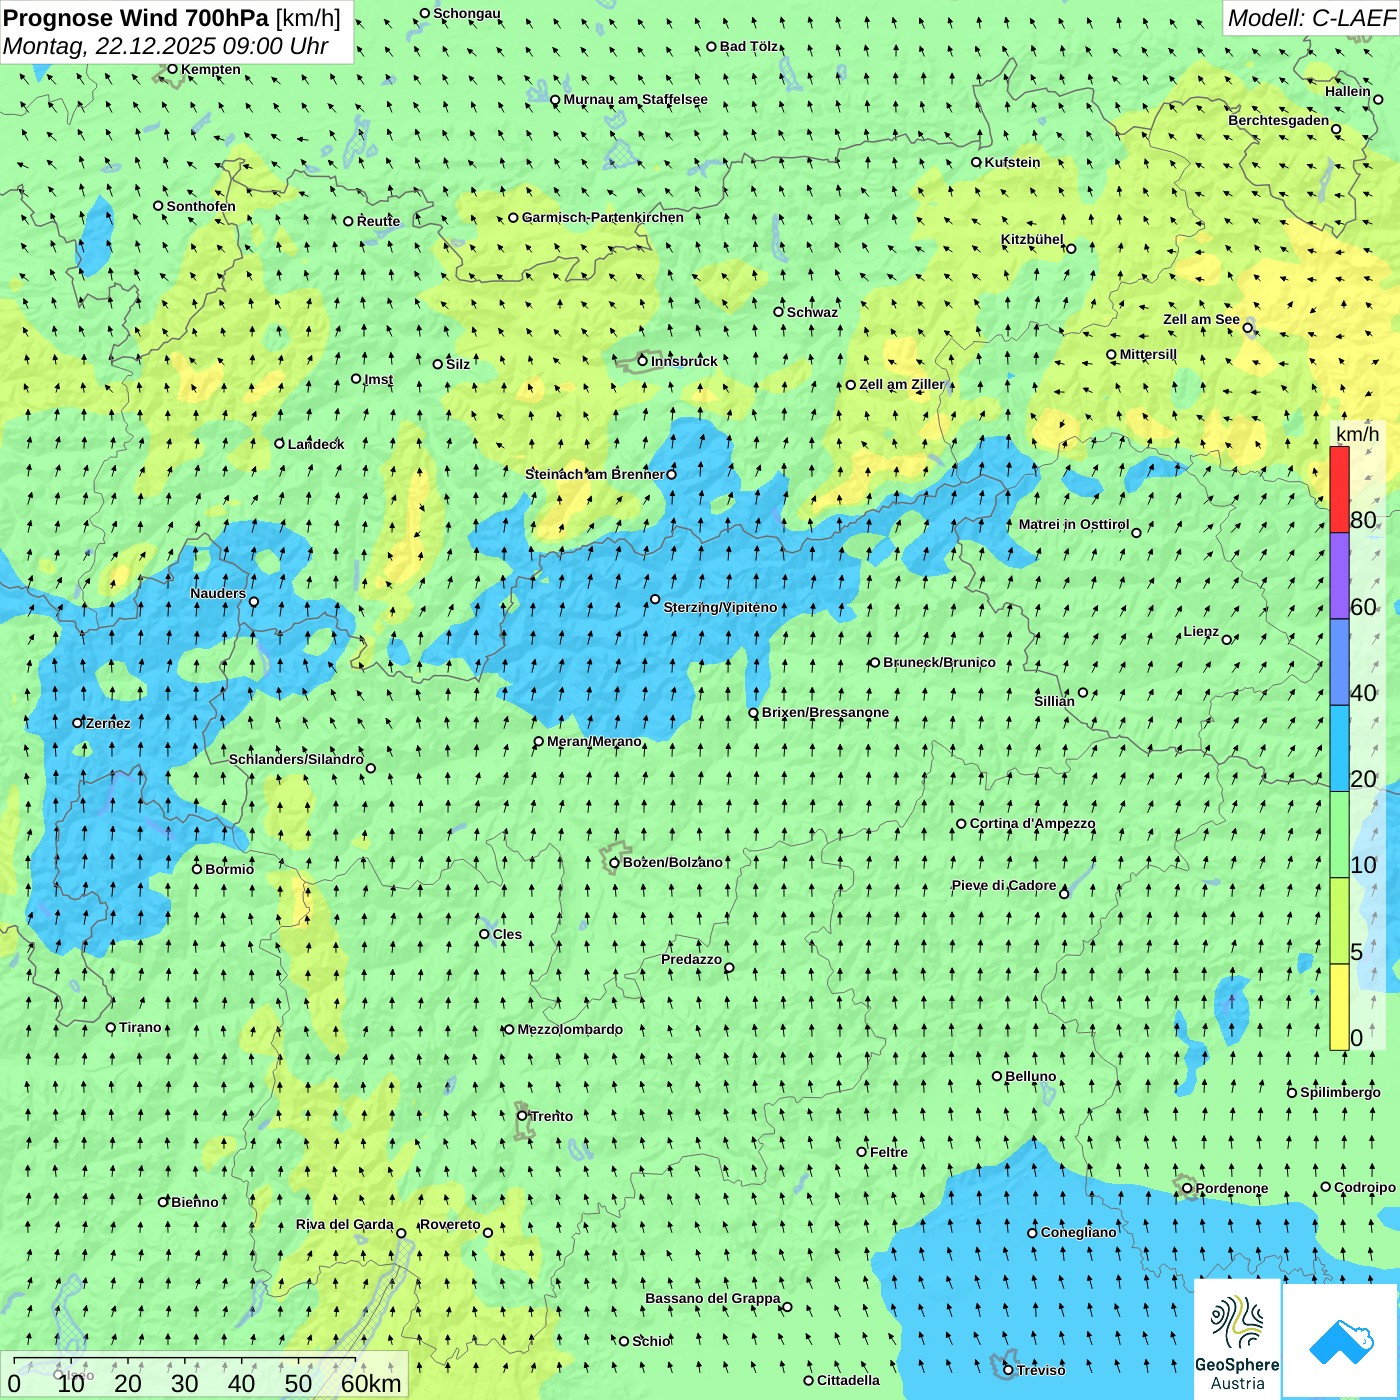Screen dimensions: 1400x1400
Task: Click the 'km/h' legend unit label
Action: [1357, 434]
